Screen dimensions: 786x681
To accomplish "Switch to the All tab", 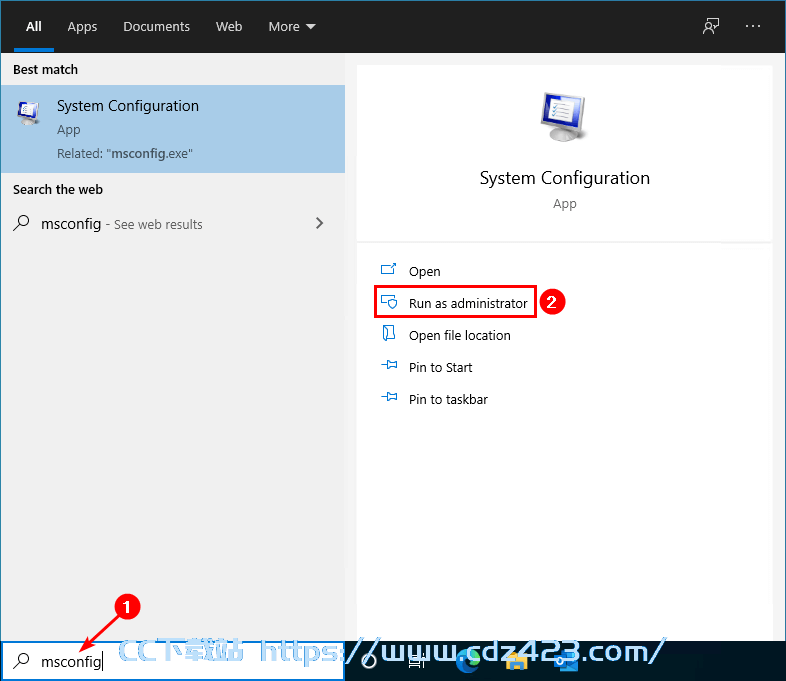I will pyautogui.click(x=34, y=27).
